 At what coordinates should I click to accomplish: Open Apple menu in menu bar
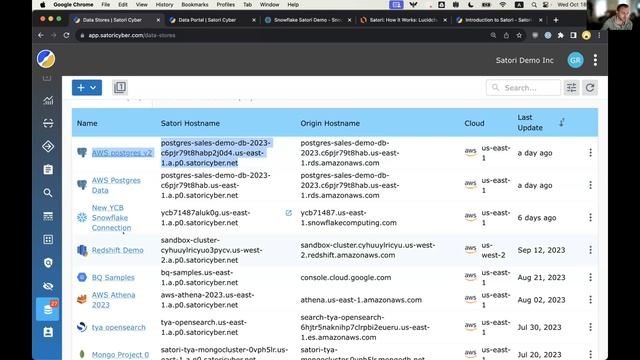pos(43,4)
